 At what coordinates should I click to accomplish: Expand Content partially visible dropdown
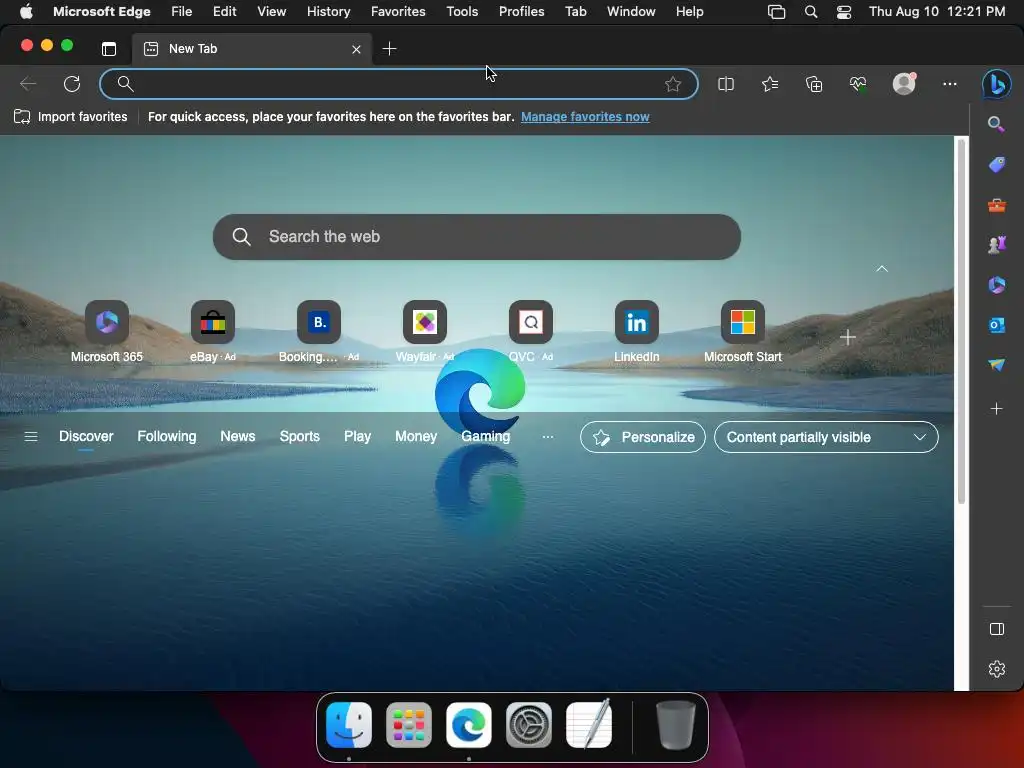[x=826, y=437]
